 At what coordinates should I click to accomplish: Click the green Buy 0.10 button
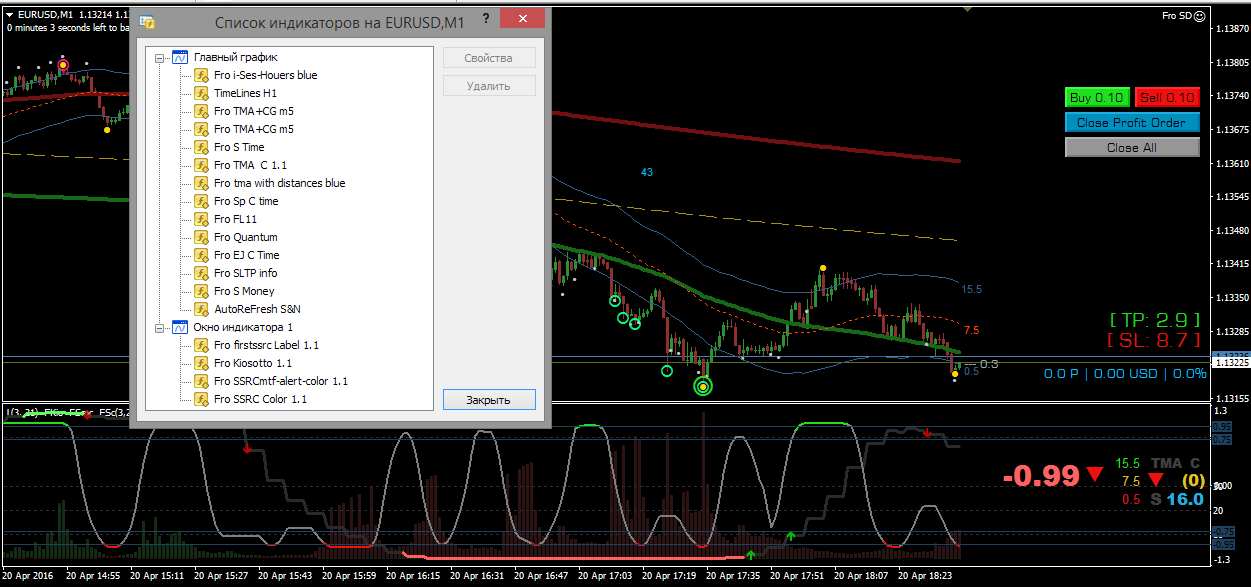[x=1097, y=97]
